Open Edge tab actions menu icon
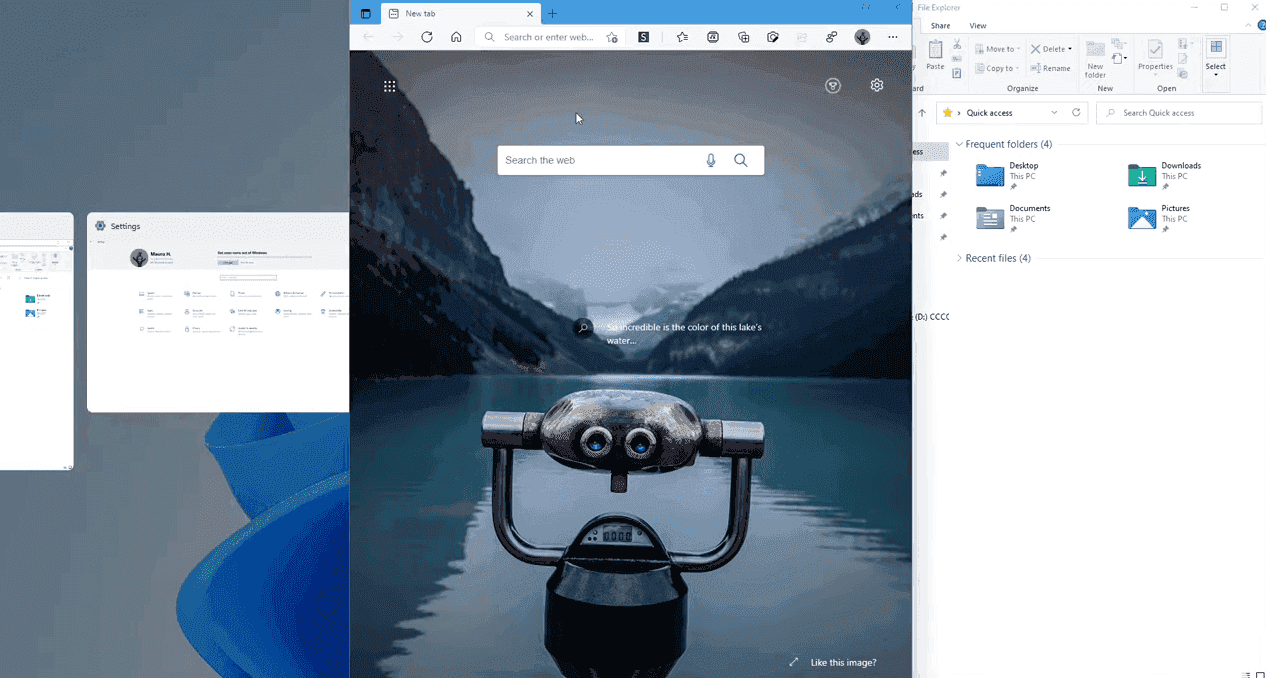This screenshot has height=678, width=1266. pyautogui.click(x=366, y=14)
